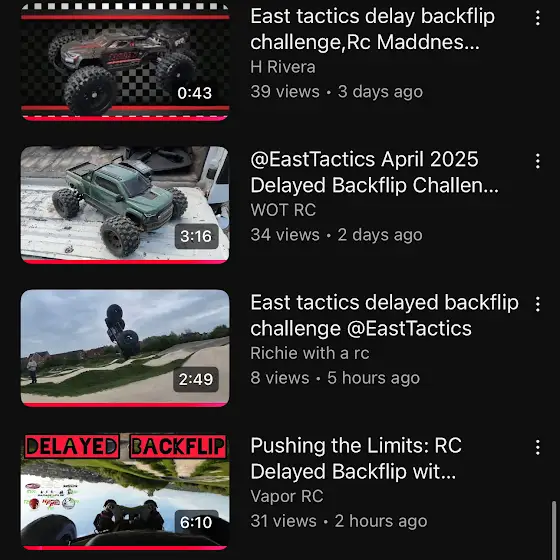Open 'Pushing the Limits: RC Delayed Backflip' title

pos(356,459)
